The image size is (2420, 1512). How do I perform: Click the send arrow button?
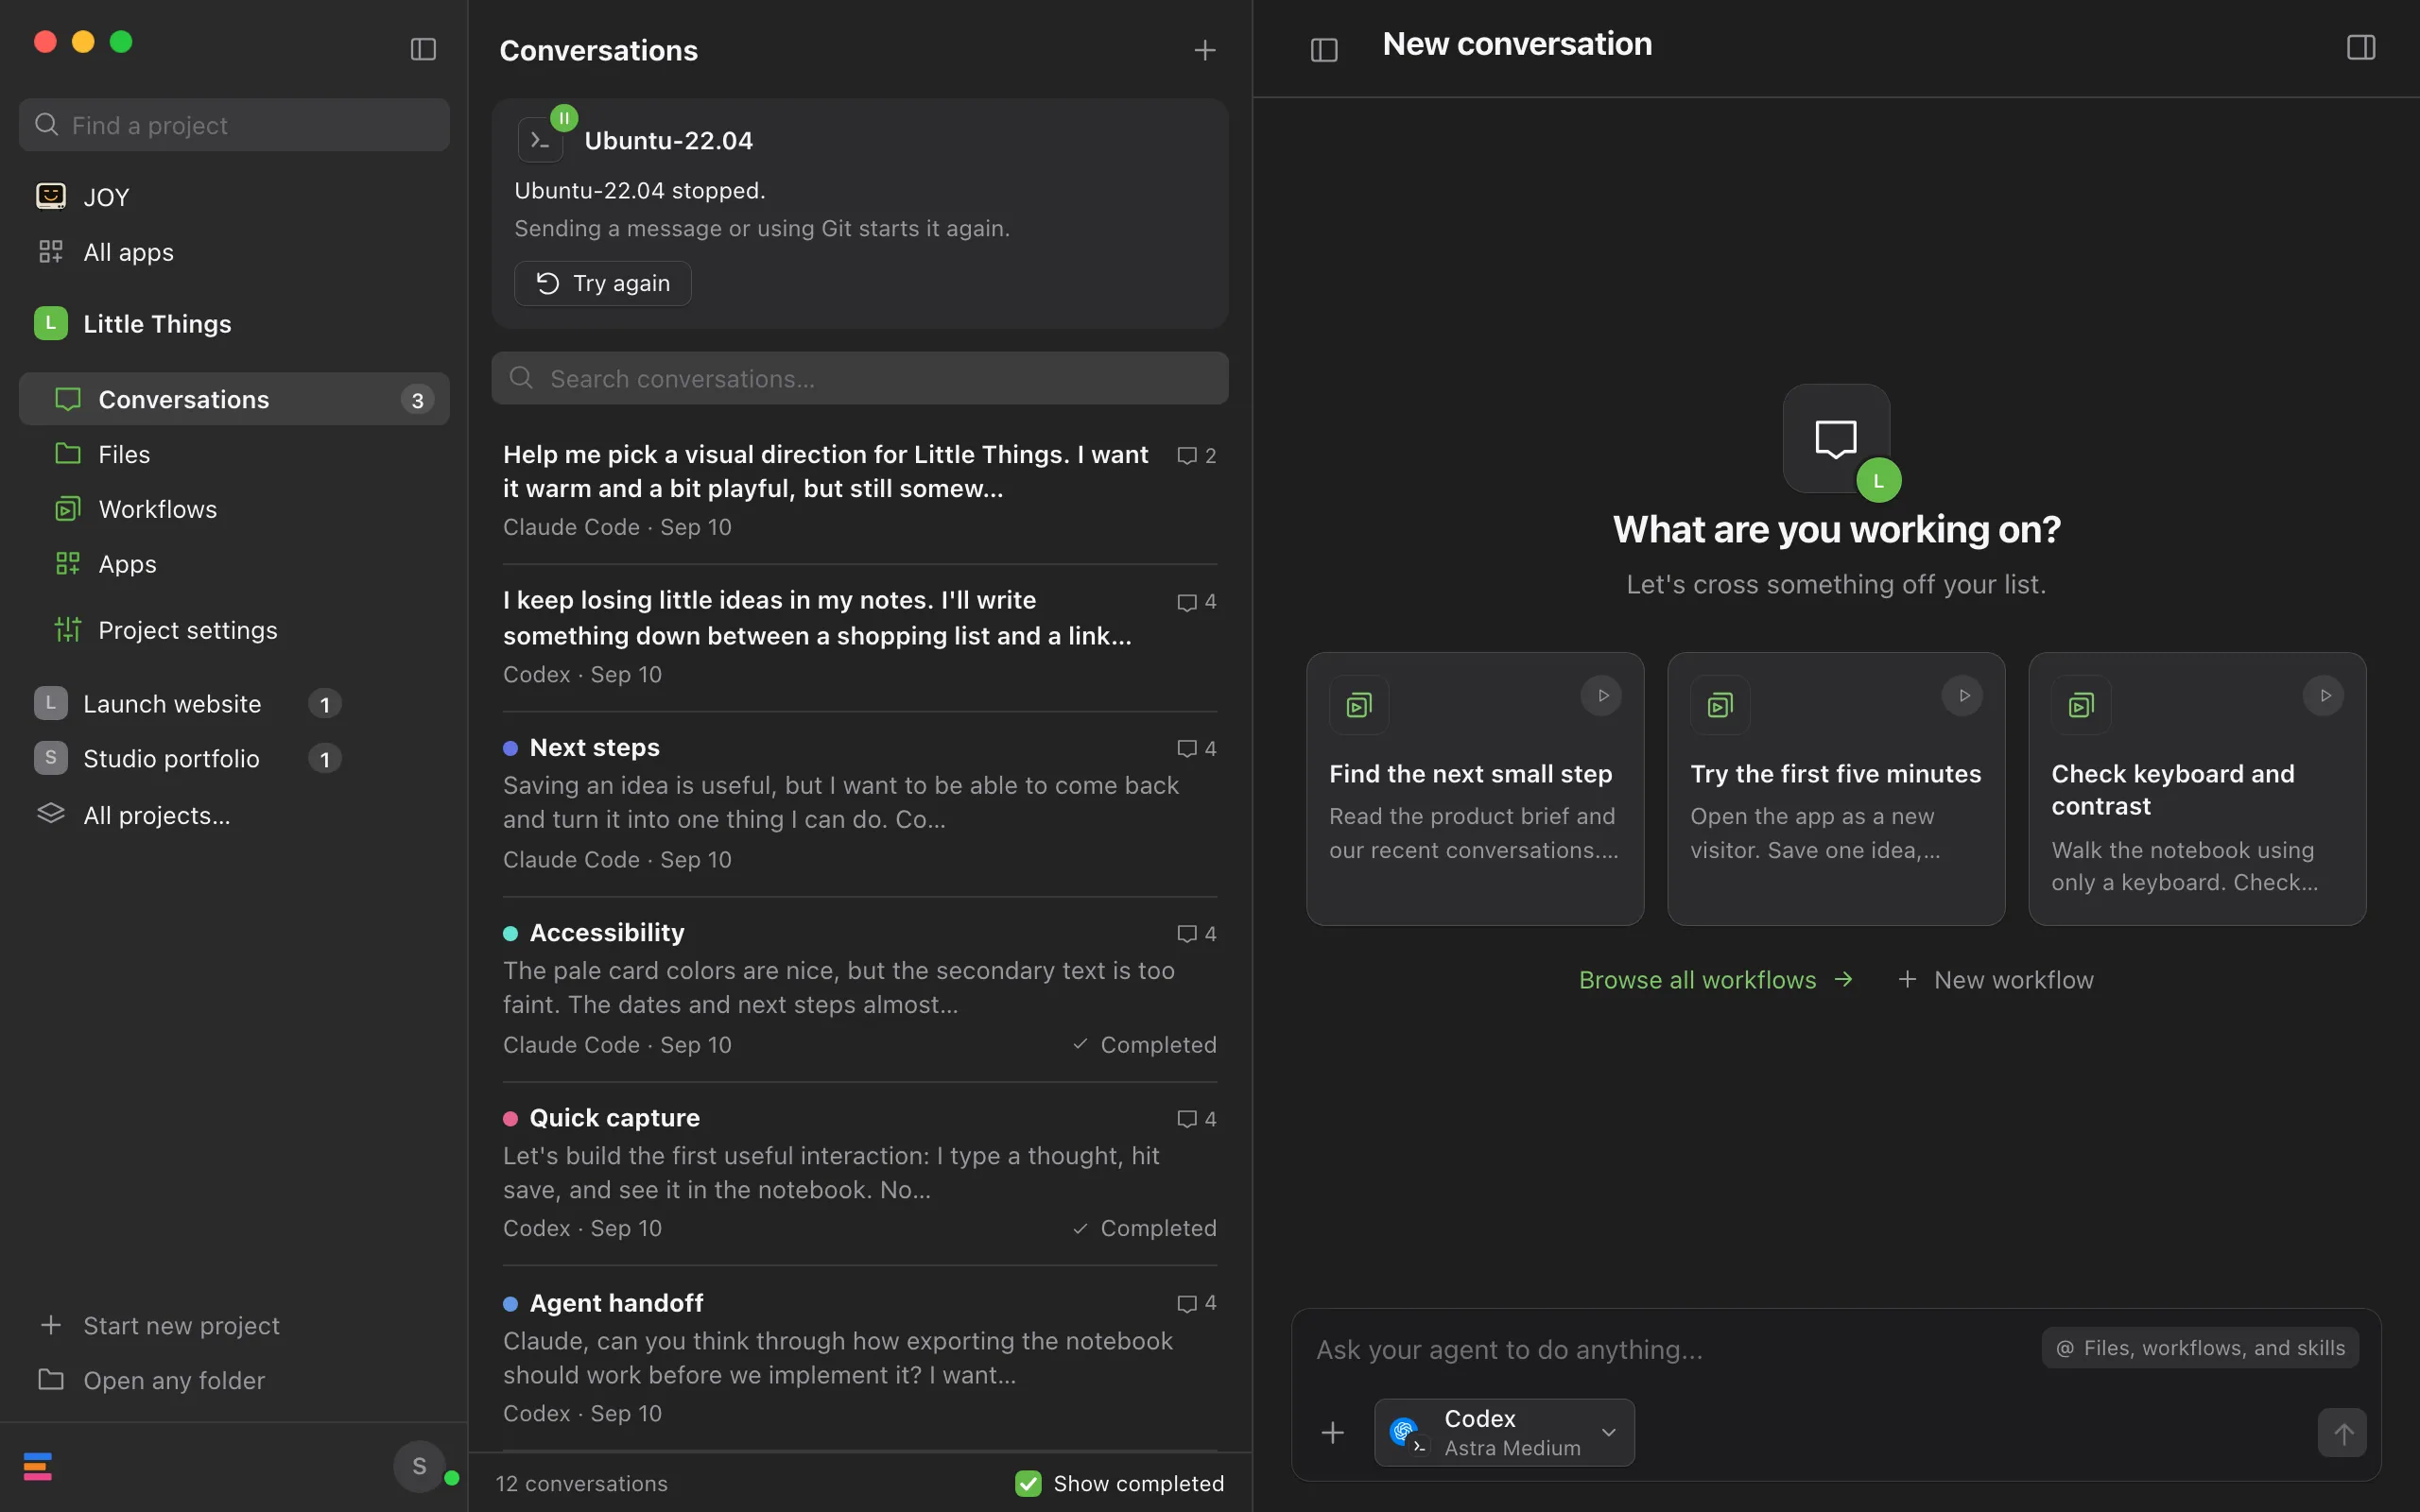tap(2342, 1433)
